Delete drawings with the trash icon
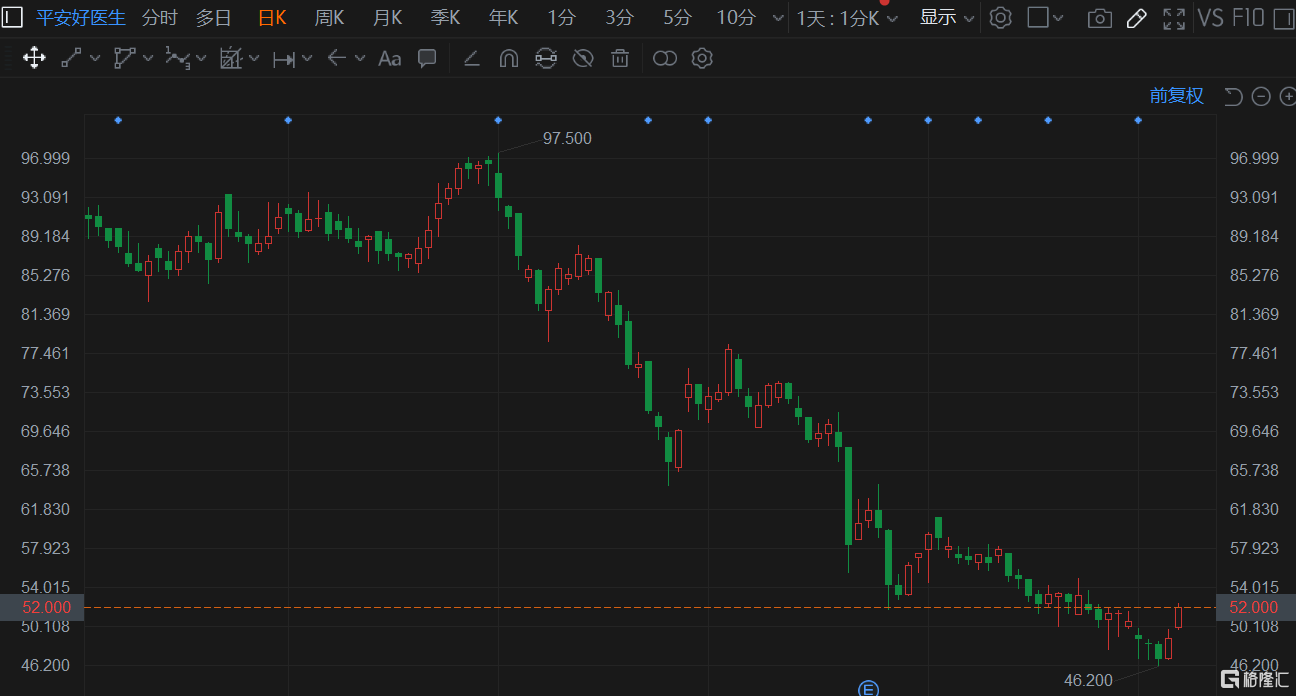Screen dimensions: 1296x696 [x=620, y=59]
